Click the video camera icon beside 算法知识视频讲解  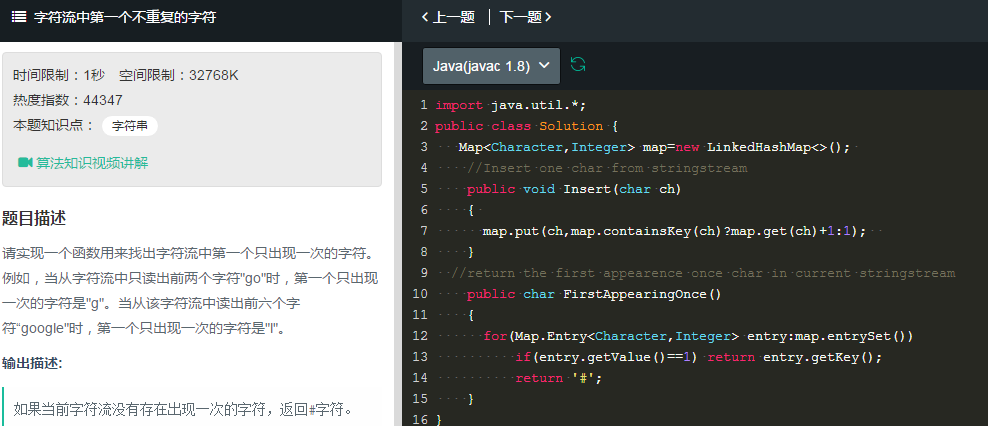[25, 163]
